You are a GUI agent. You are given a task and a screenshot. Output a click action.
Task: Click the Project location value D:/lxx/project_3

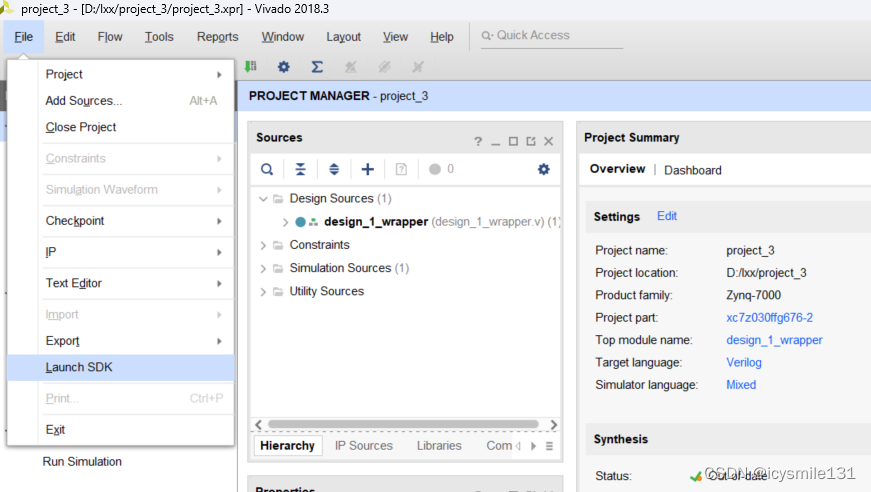(x=766, y=273)
